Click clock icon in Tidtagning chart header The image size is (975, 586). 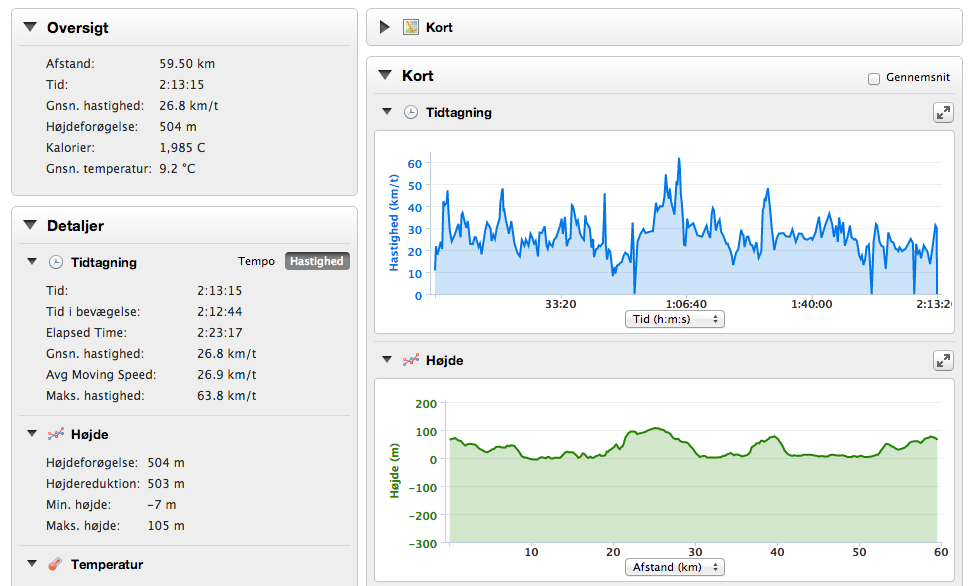[411, 113]
